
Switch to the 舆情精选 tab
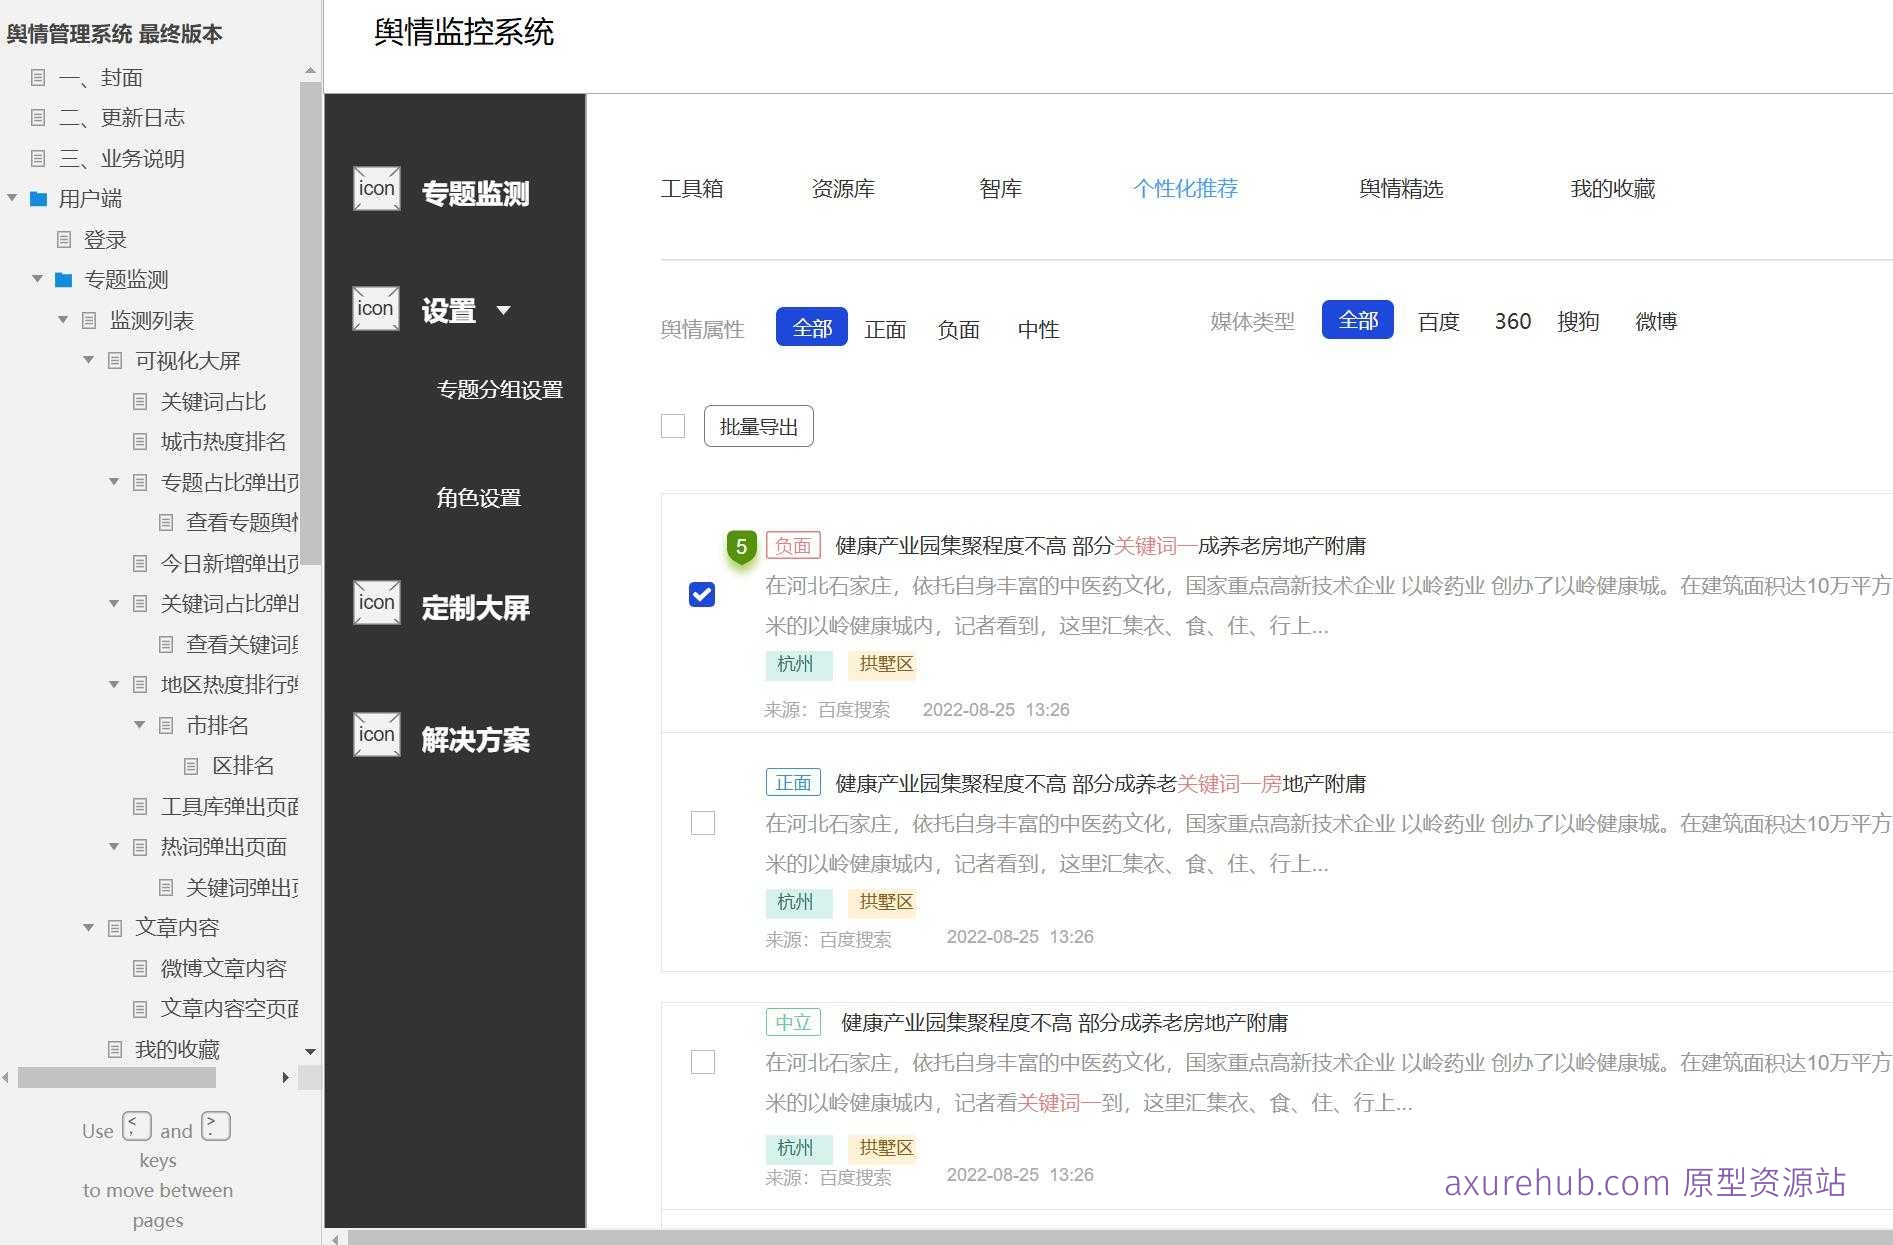click(1400, 189)
